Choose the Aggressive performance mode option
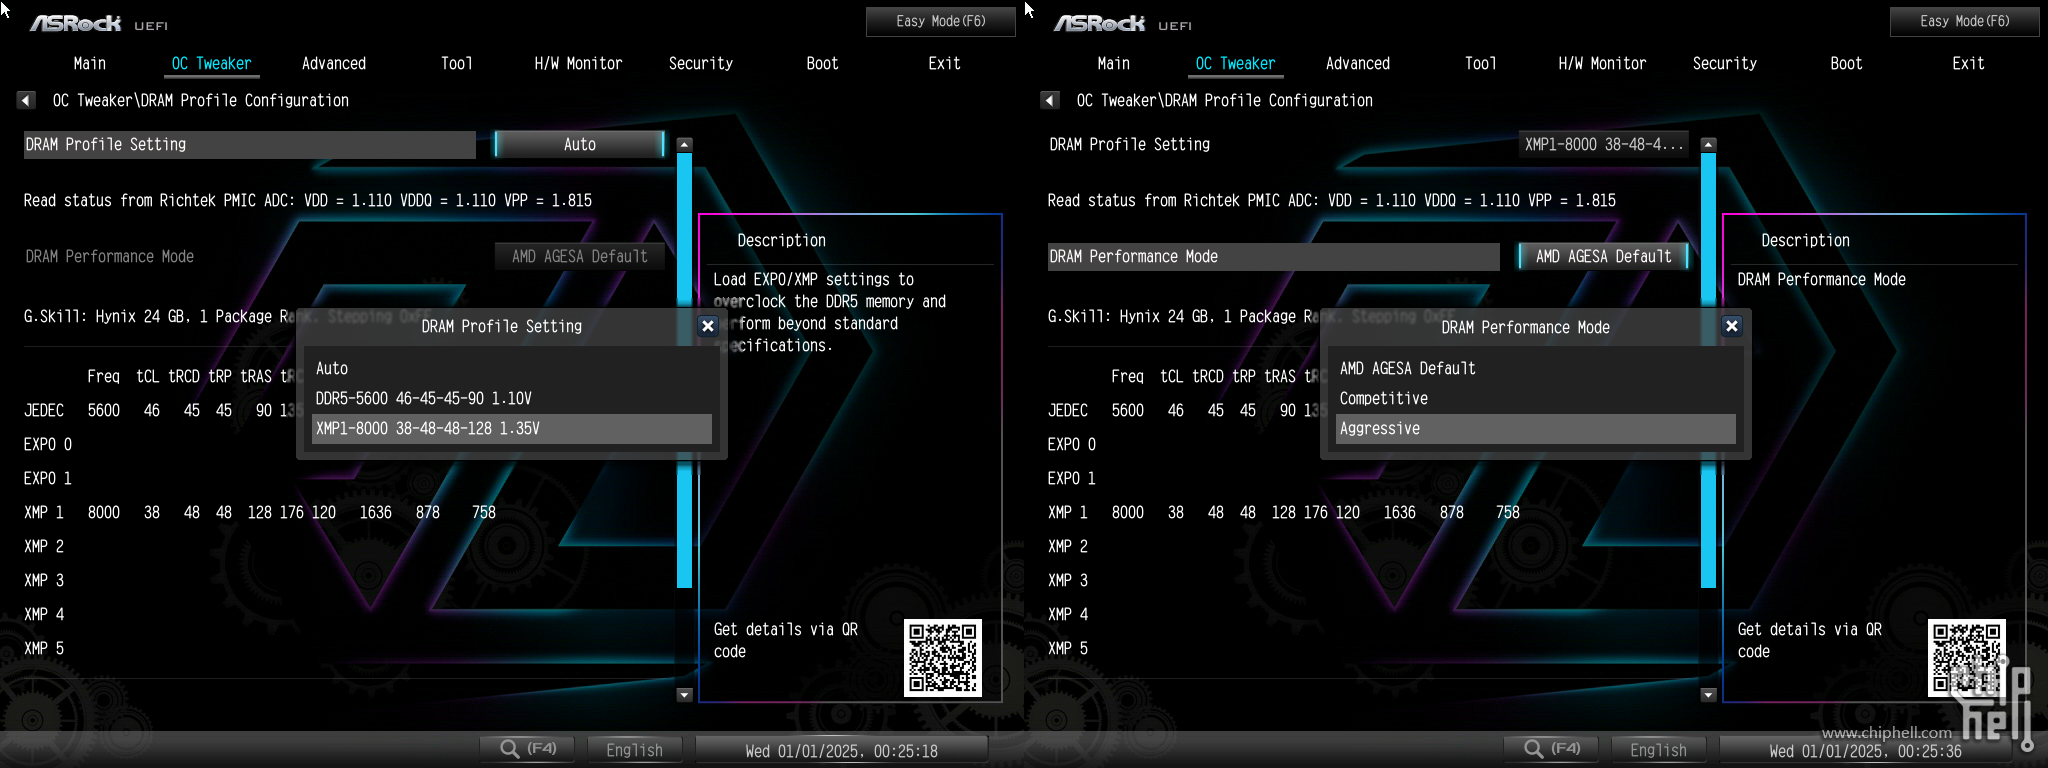Image resolution: width=2048 pixels, height=768 pixels. 1535,428
